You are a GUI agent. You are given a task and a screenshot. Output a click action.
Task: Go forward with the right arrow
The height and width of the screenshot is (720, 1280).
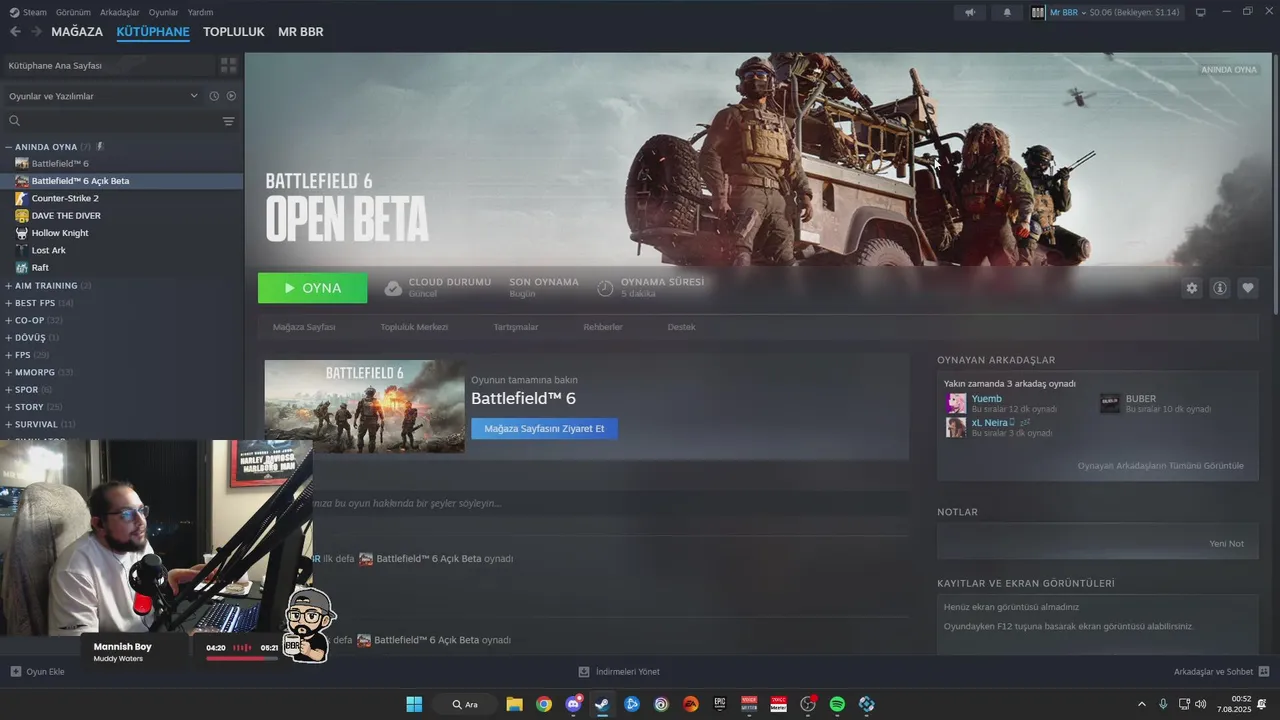36,32
